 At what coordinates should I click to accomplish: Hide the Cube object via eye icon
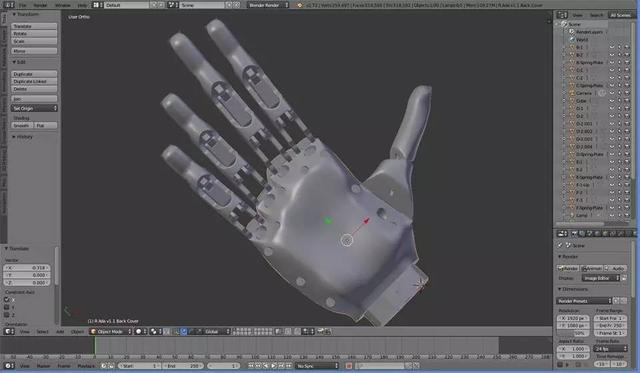coord(612,101)
